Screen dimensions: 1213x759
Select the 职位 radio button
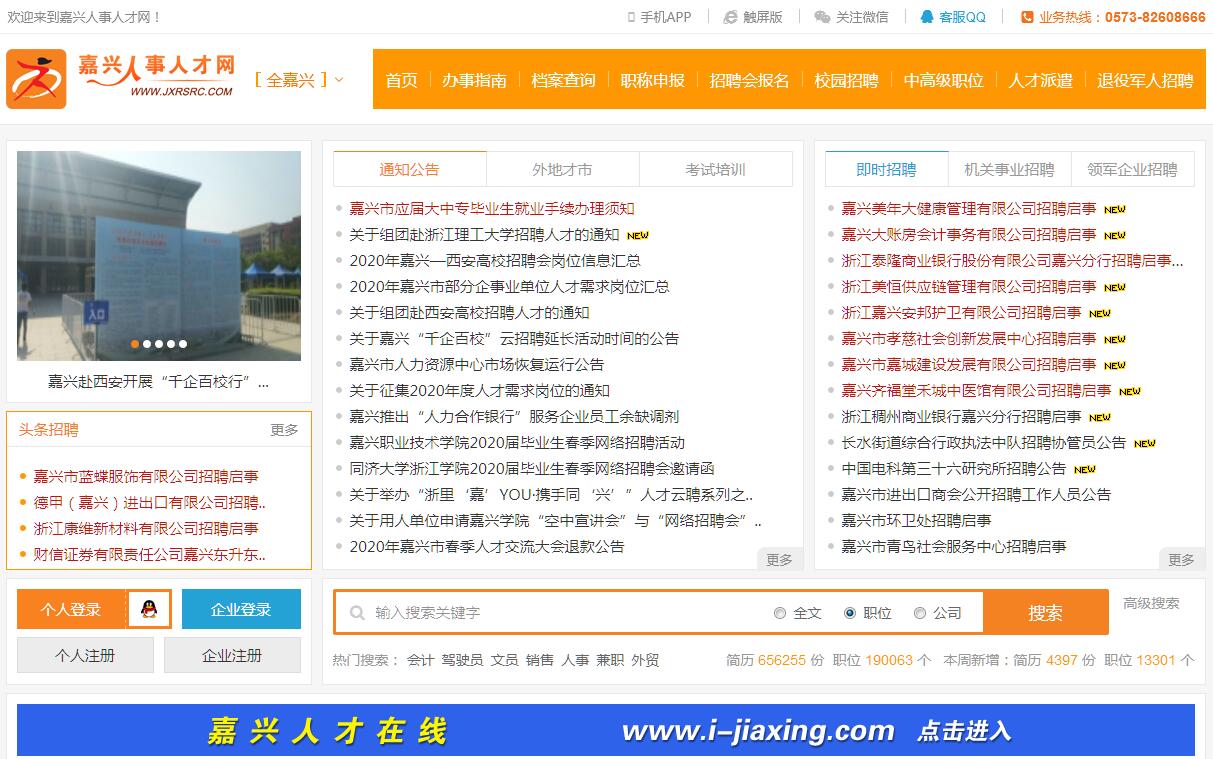850,613
